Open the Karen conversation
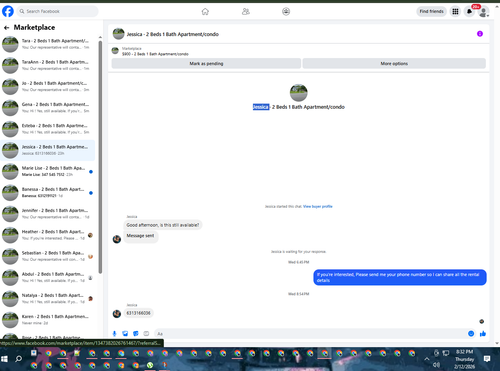 tap(48, 320)
